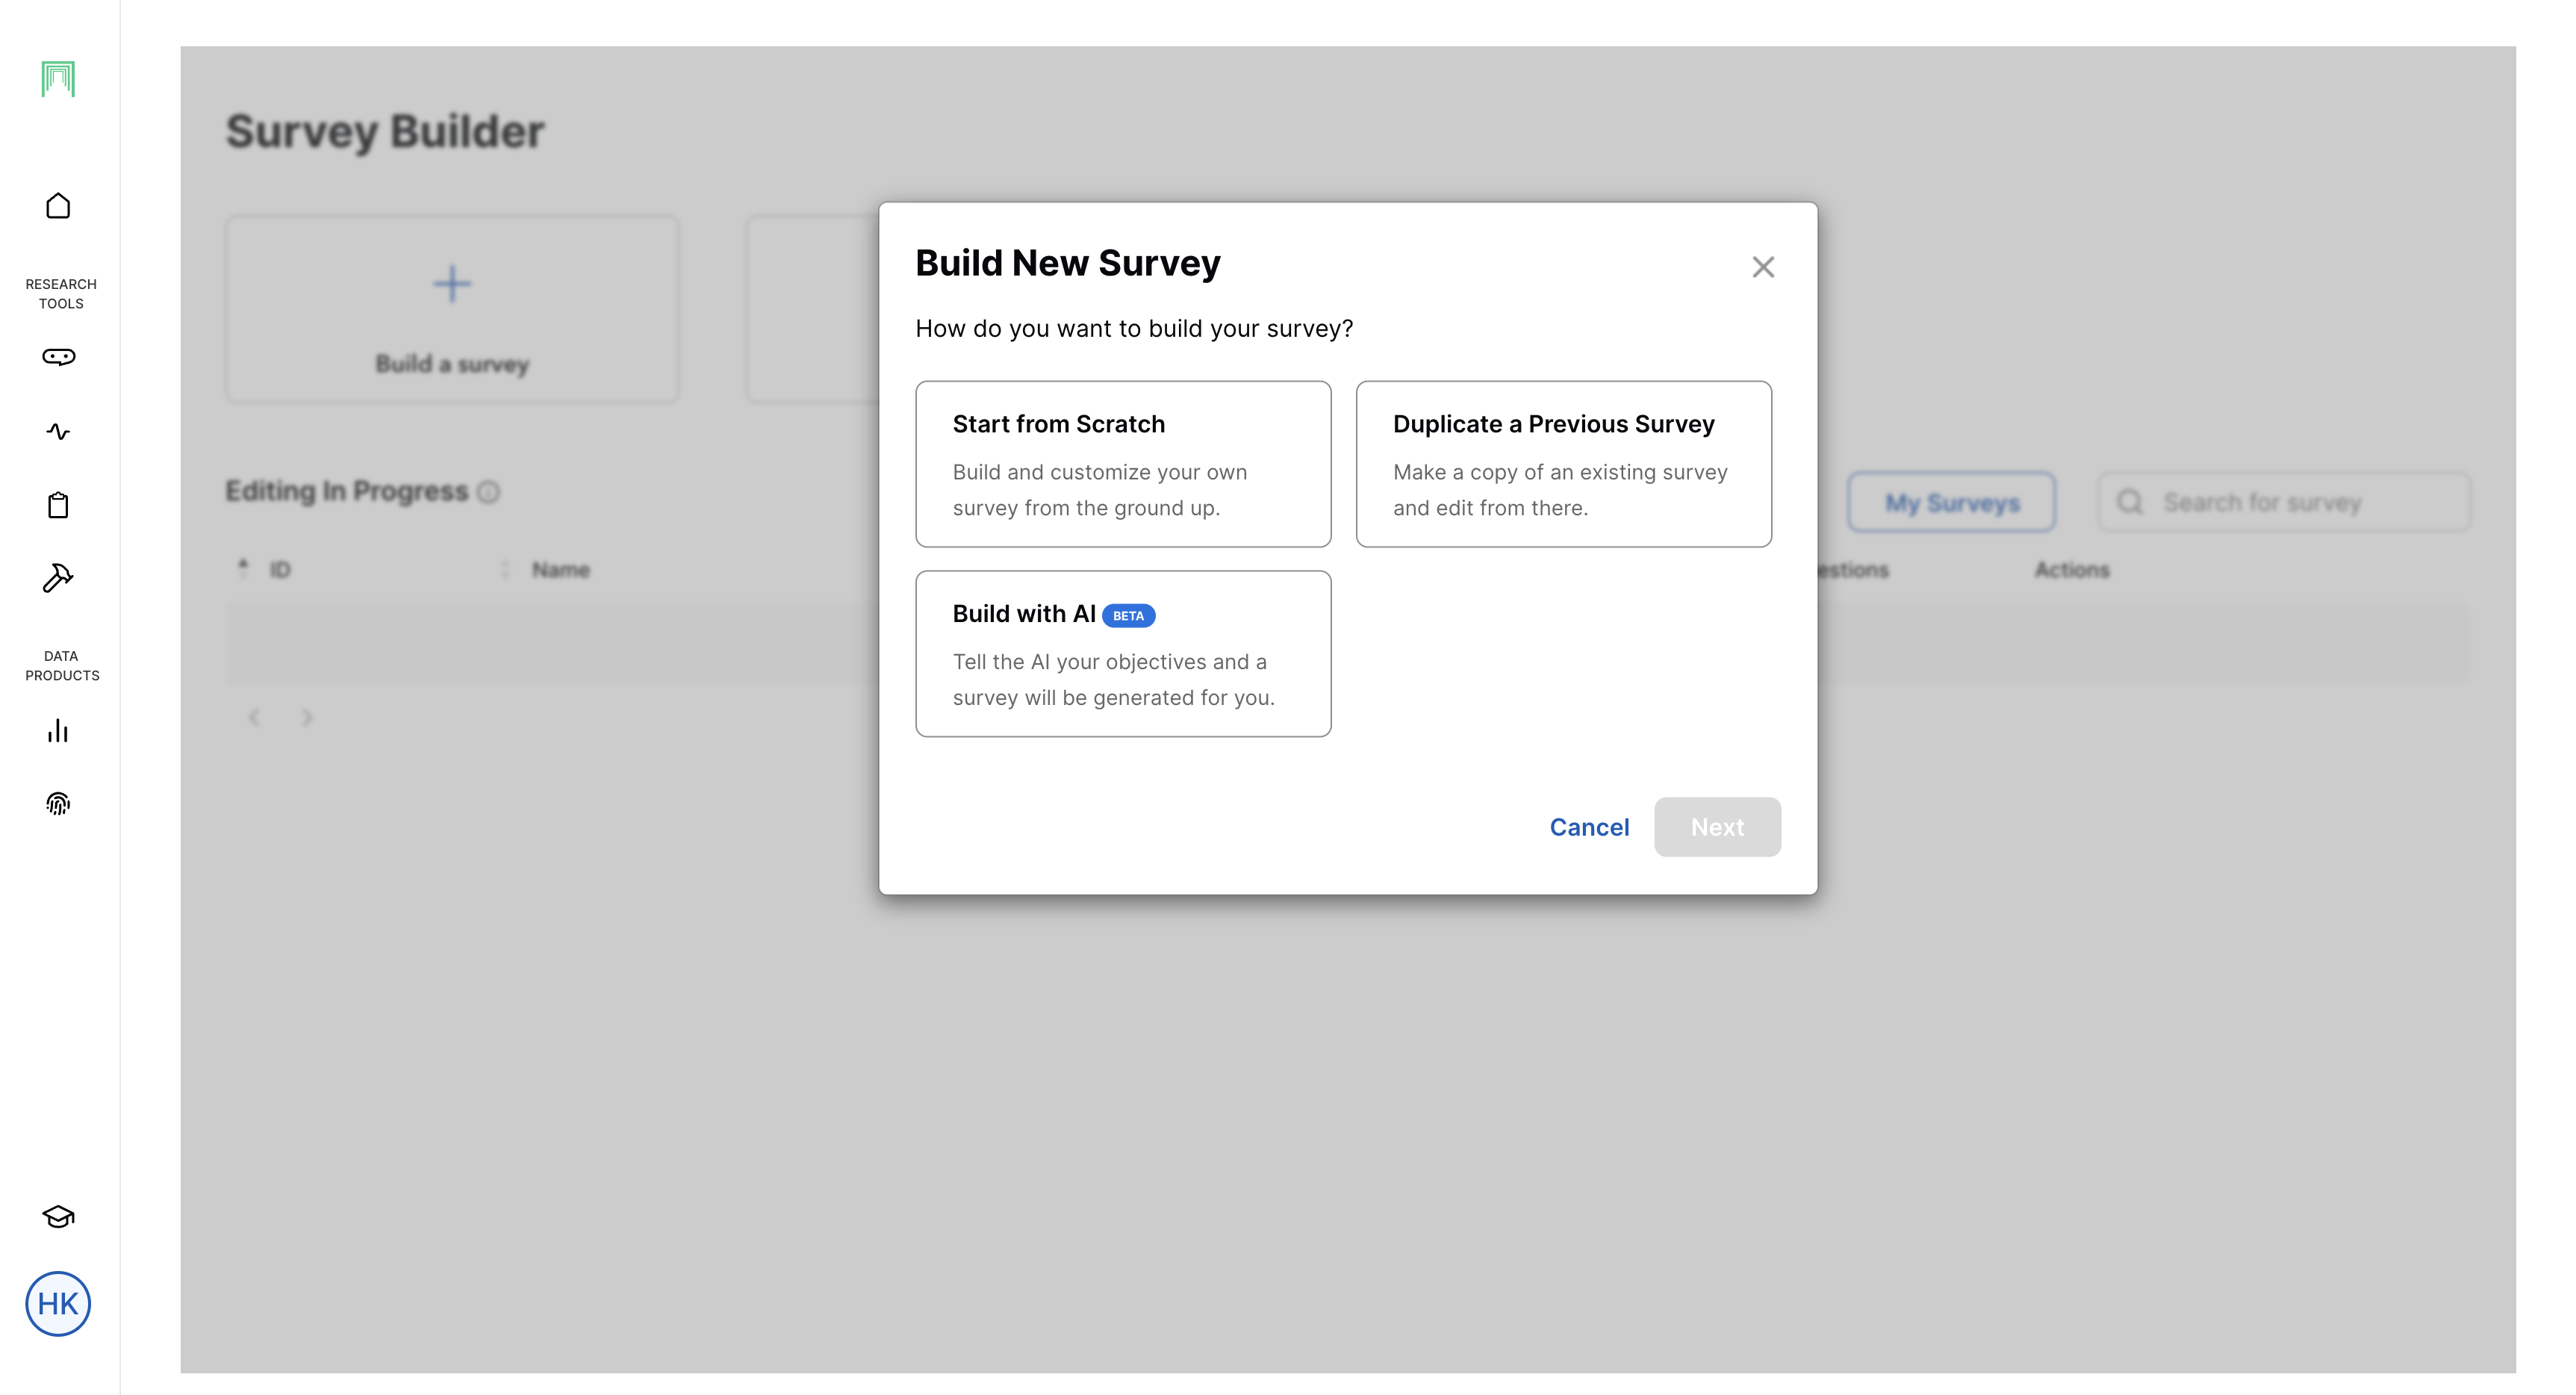Switch to the My Surveys tab

point(1951,502)
